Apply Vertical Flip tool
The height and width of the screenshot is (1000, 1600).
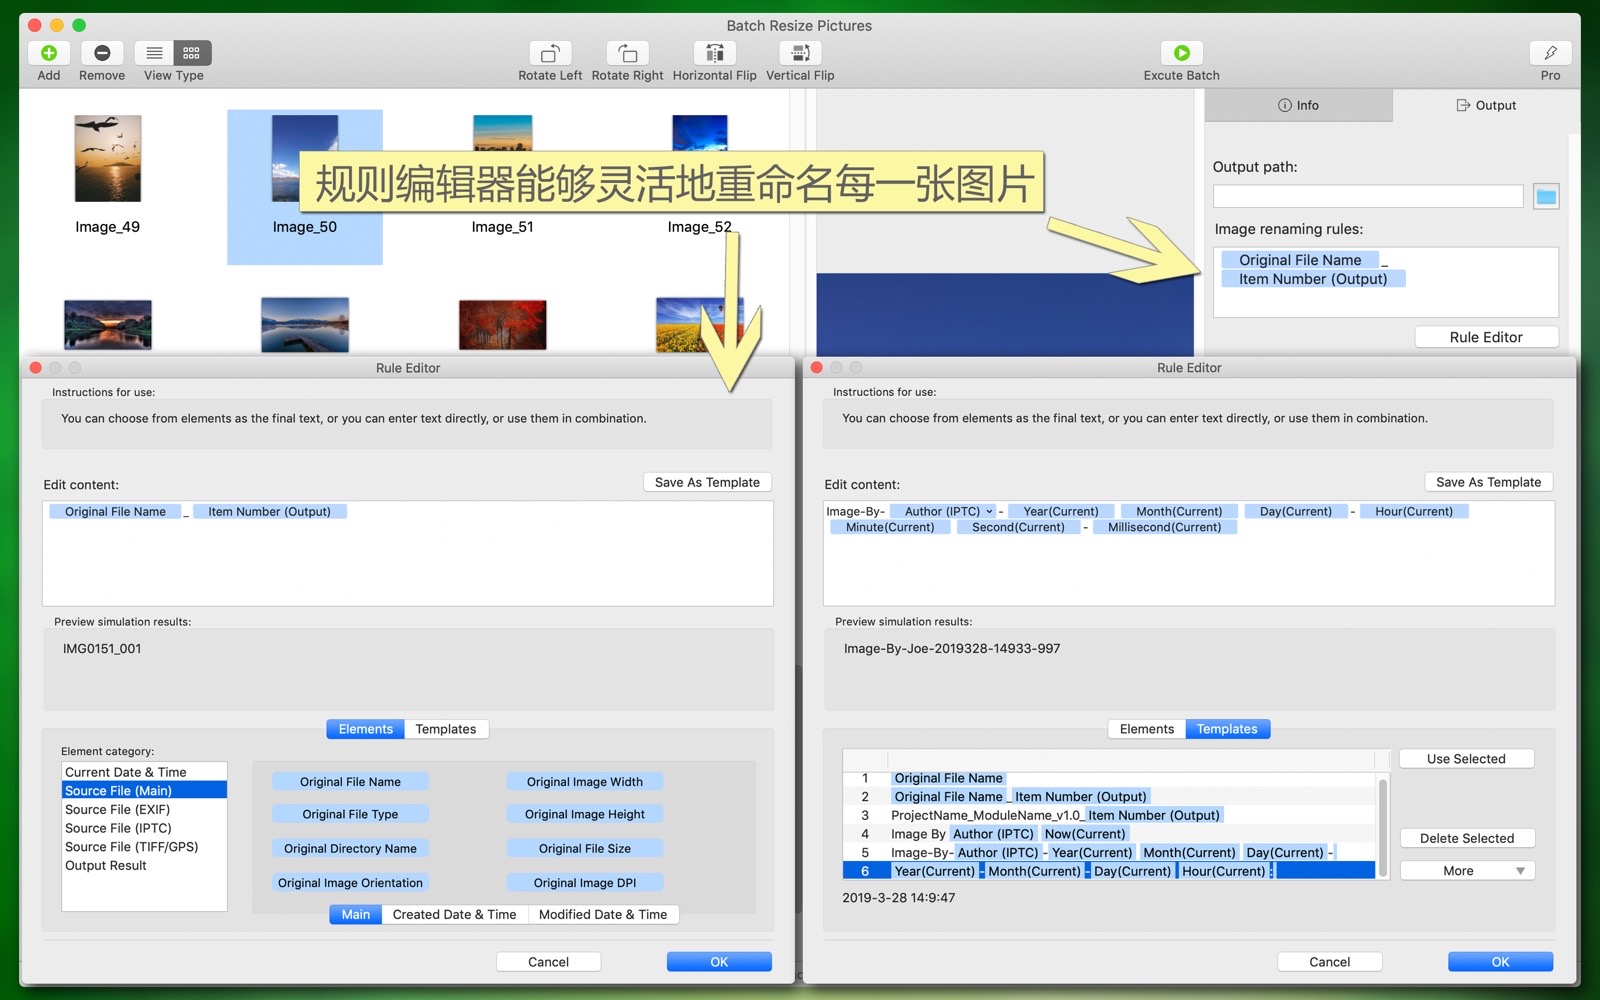(800, 53)
